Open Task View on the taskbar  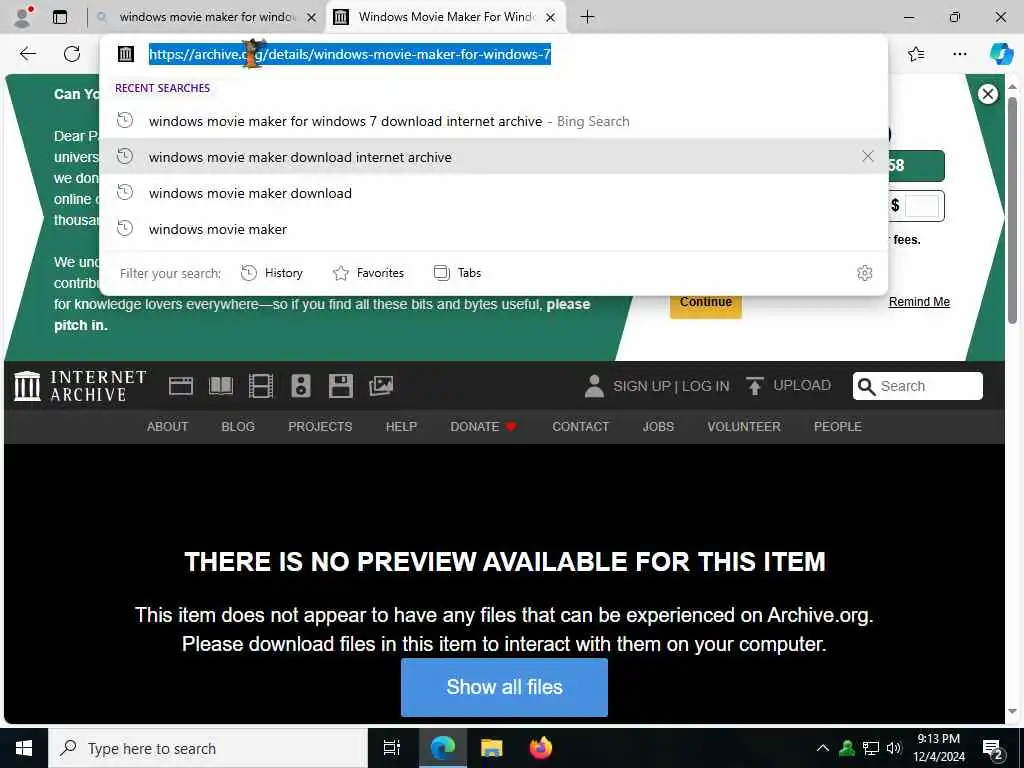click(392, 748)
